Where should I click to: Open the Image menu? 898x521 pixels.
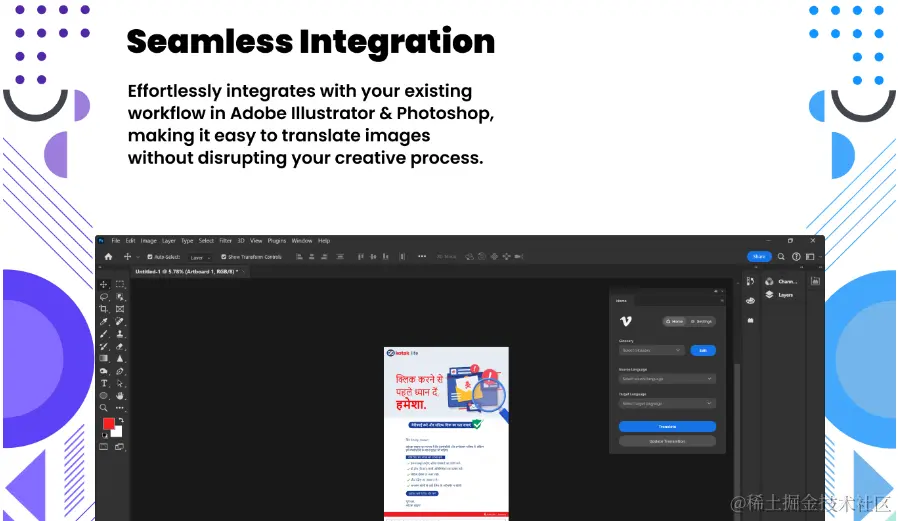pos(149,241)
